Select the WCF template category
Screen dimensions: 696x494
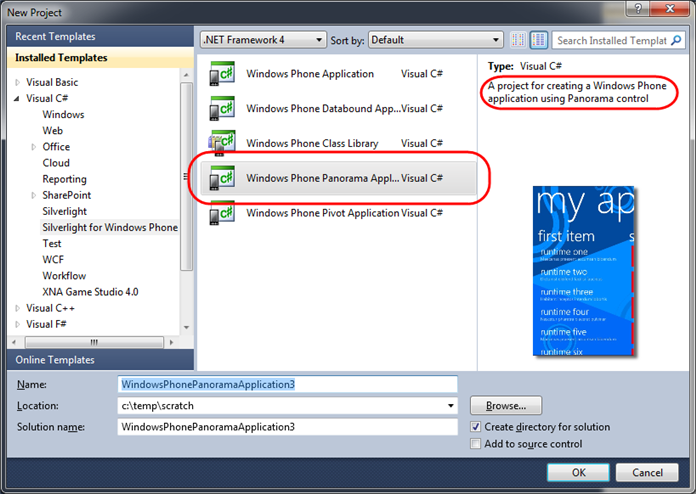click(53, 260)
